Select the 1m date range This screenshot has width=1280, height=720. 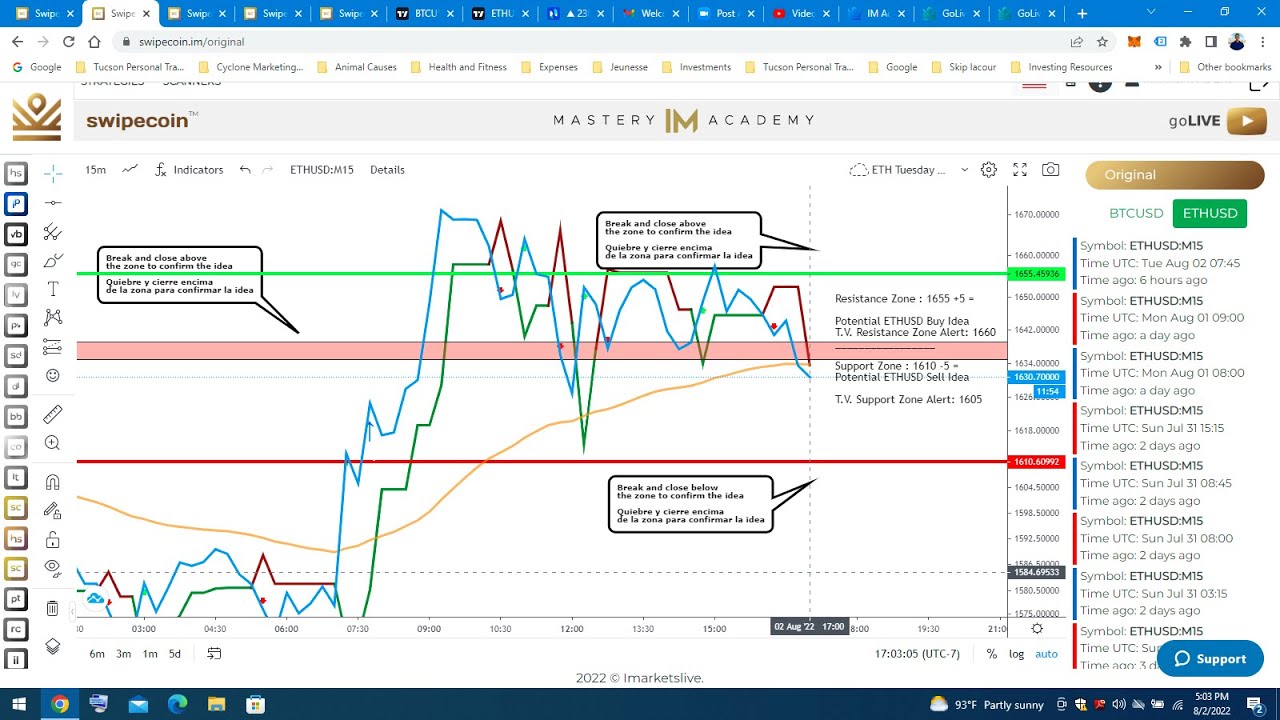pos(149,654)
